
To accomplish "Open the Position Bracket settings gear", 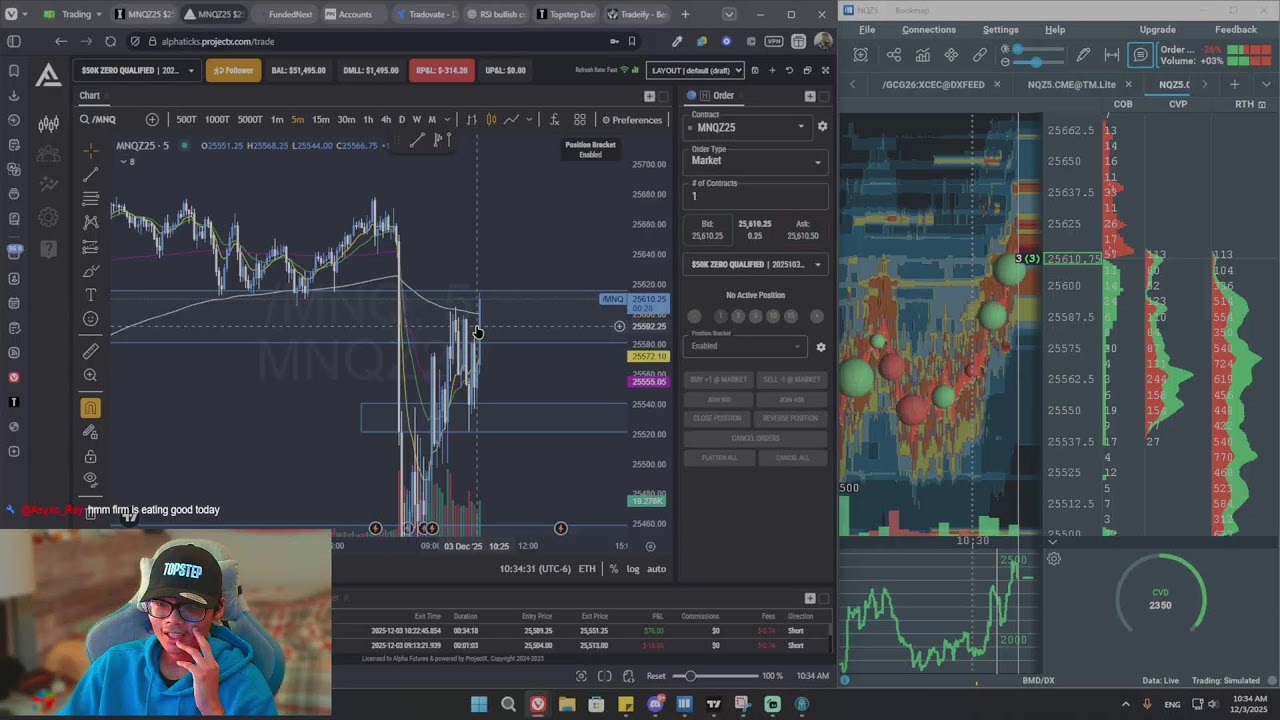I will [x=821, y=347].
